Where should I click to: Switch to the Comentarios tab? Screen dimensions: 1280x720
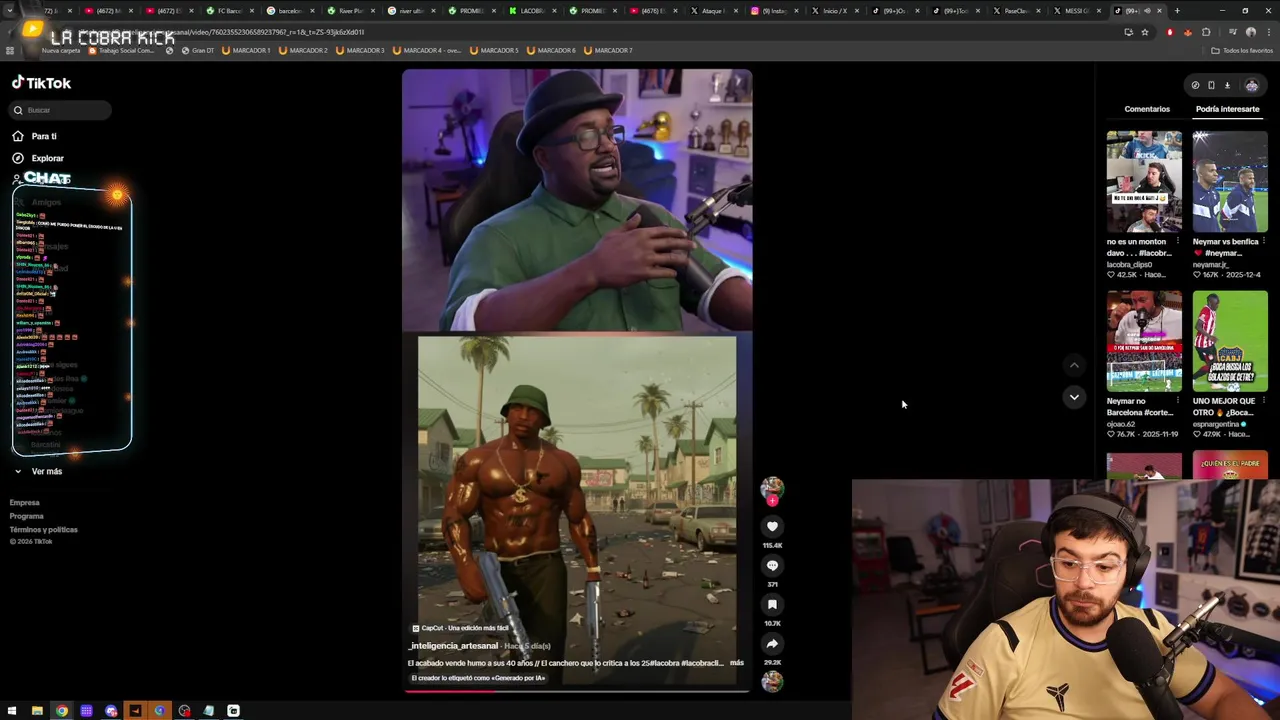1147,109
